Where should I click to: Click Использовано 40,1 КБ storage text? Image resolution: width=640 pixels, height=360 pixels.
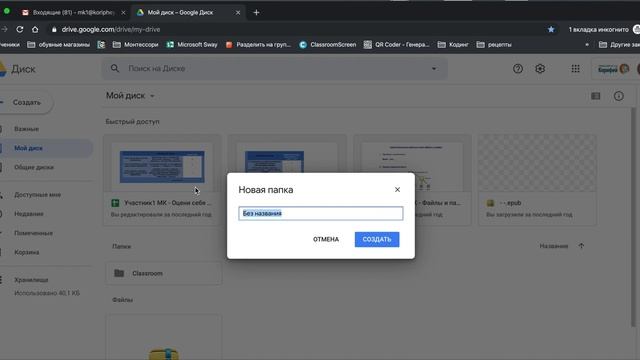47,293
